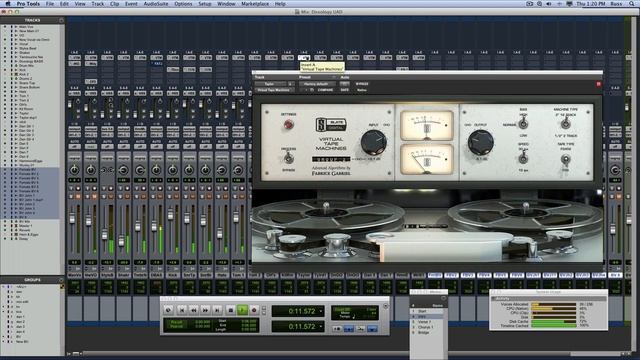Click the Input knob on tape plugin
Image resolution: width=640 pixels, height=360 pixels.
pyautogui.click(x=373, y=142)
